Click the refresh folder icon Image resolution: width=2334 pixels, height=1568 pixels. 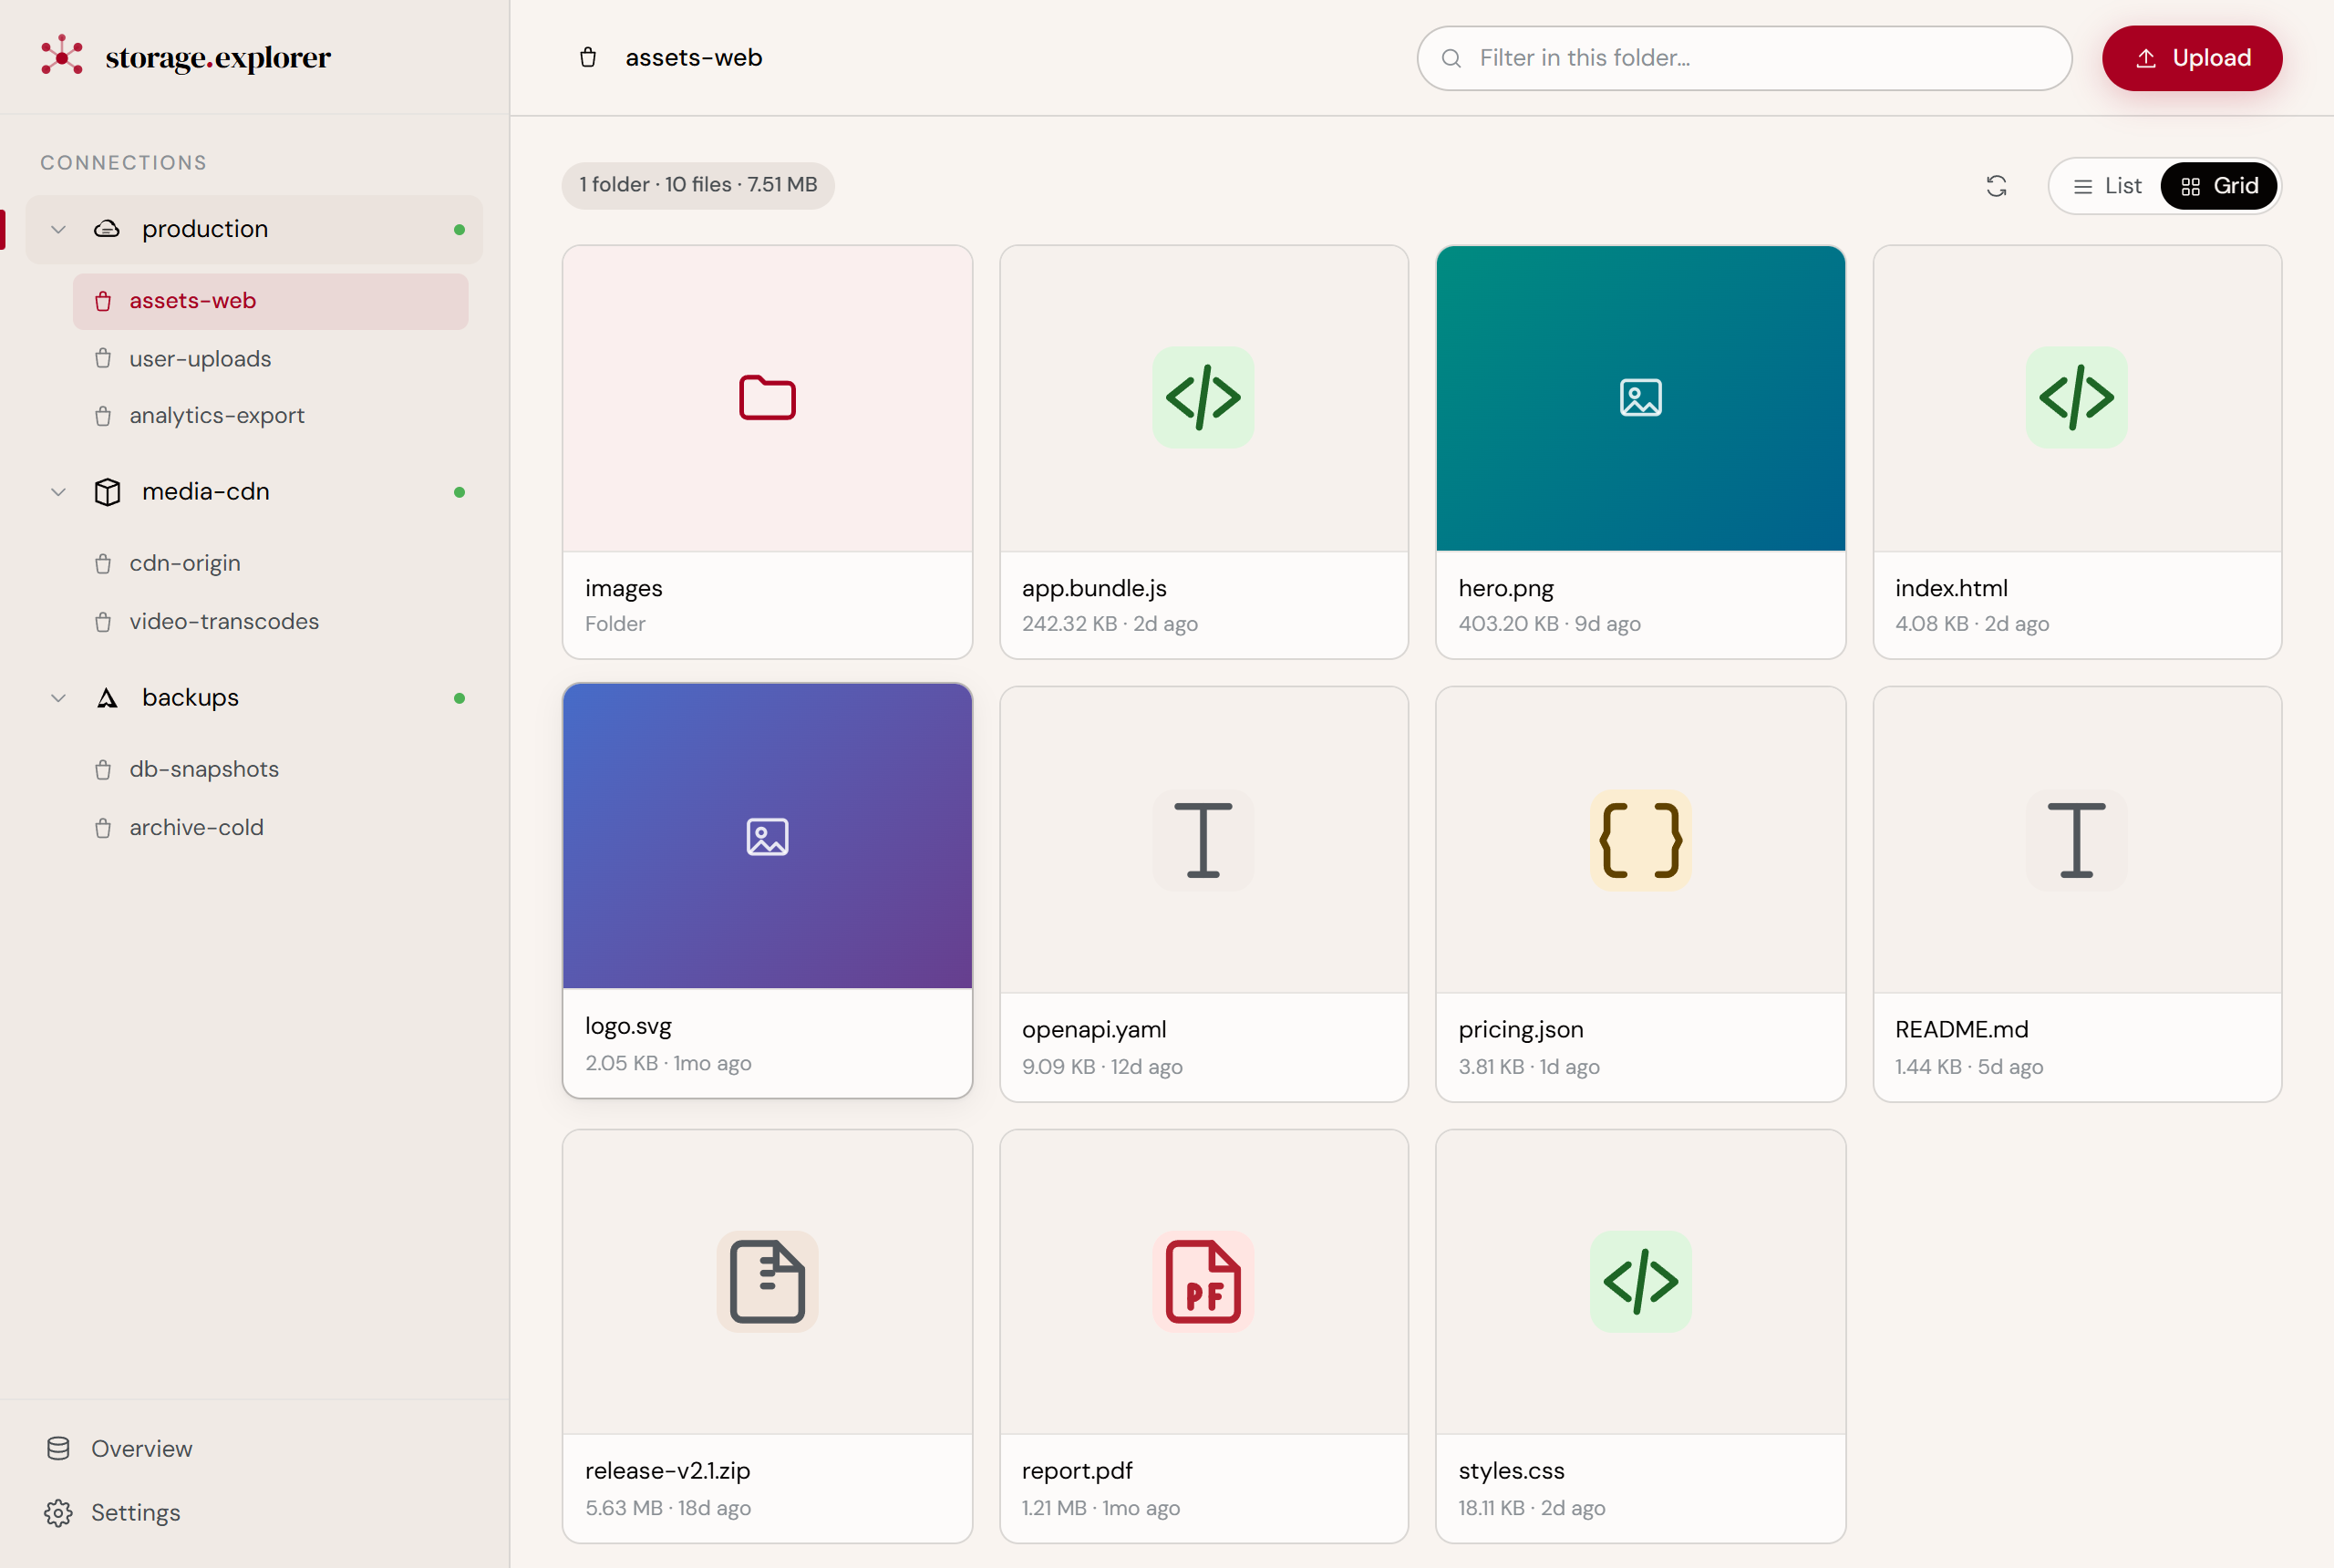[x=1996, y=186]
